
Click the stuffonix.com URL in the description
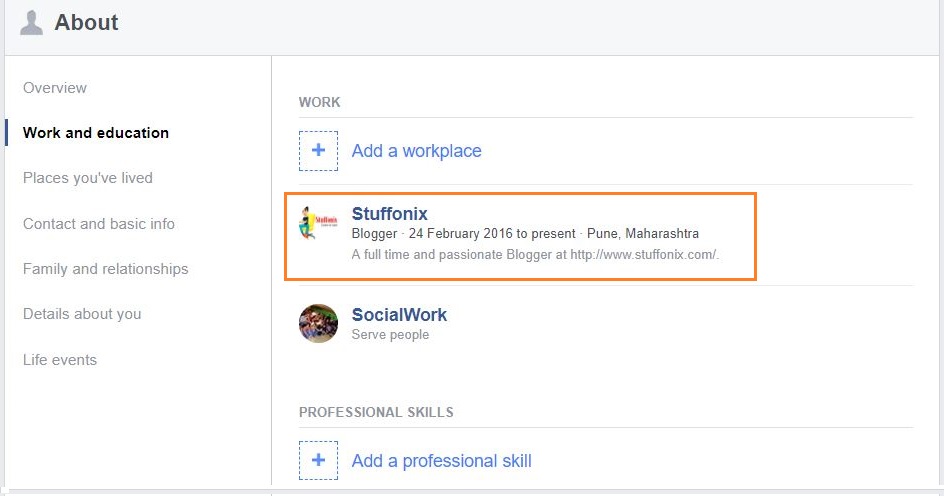[x=644, y=255]
